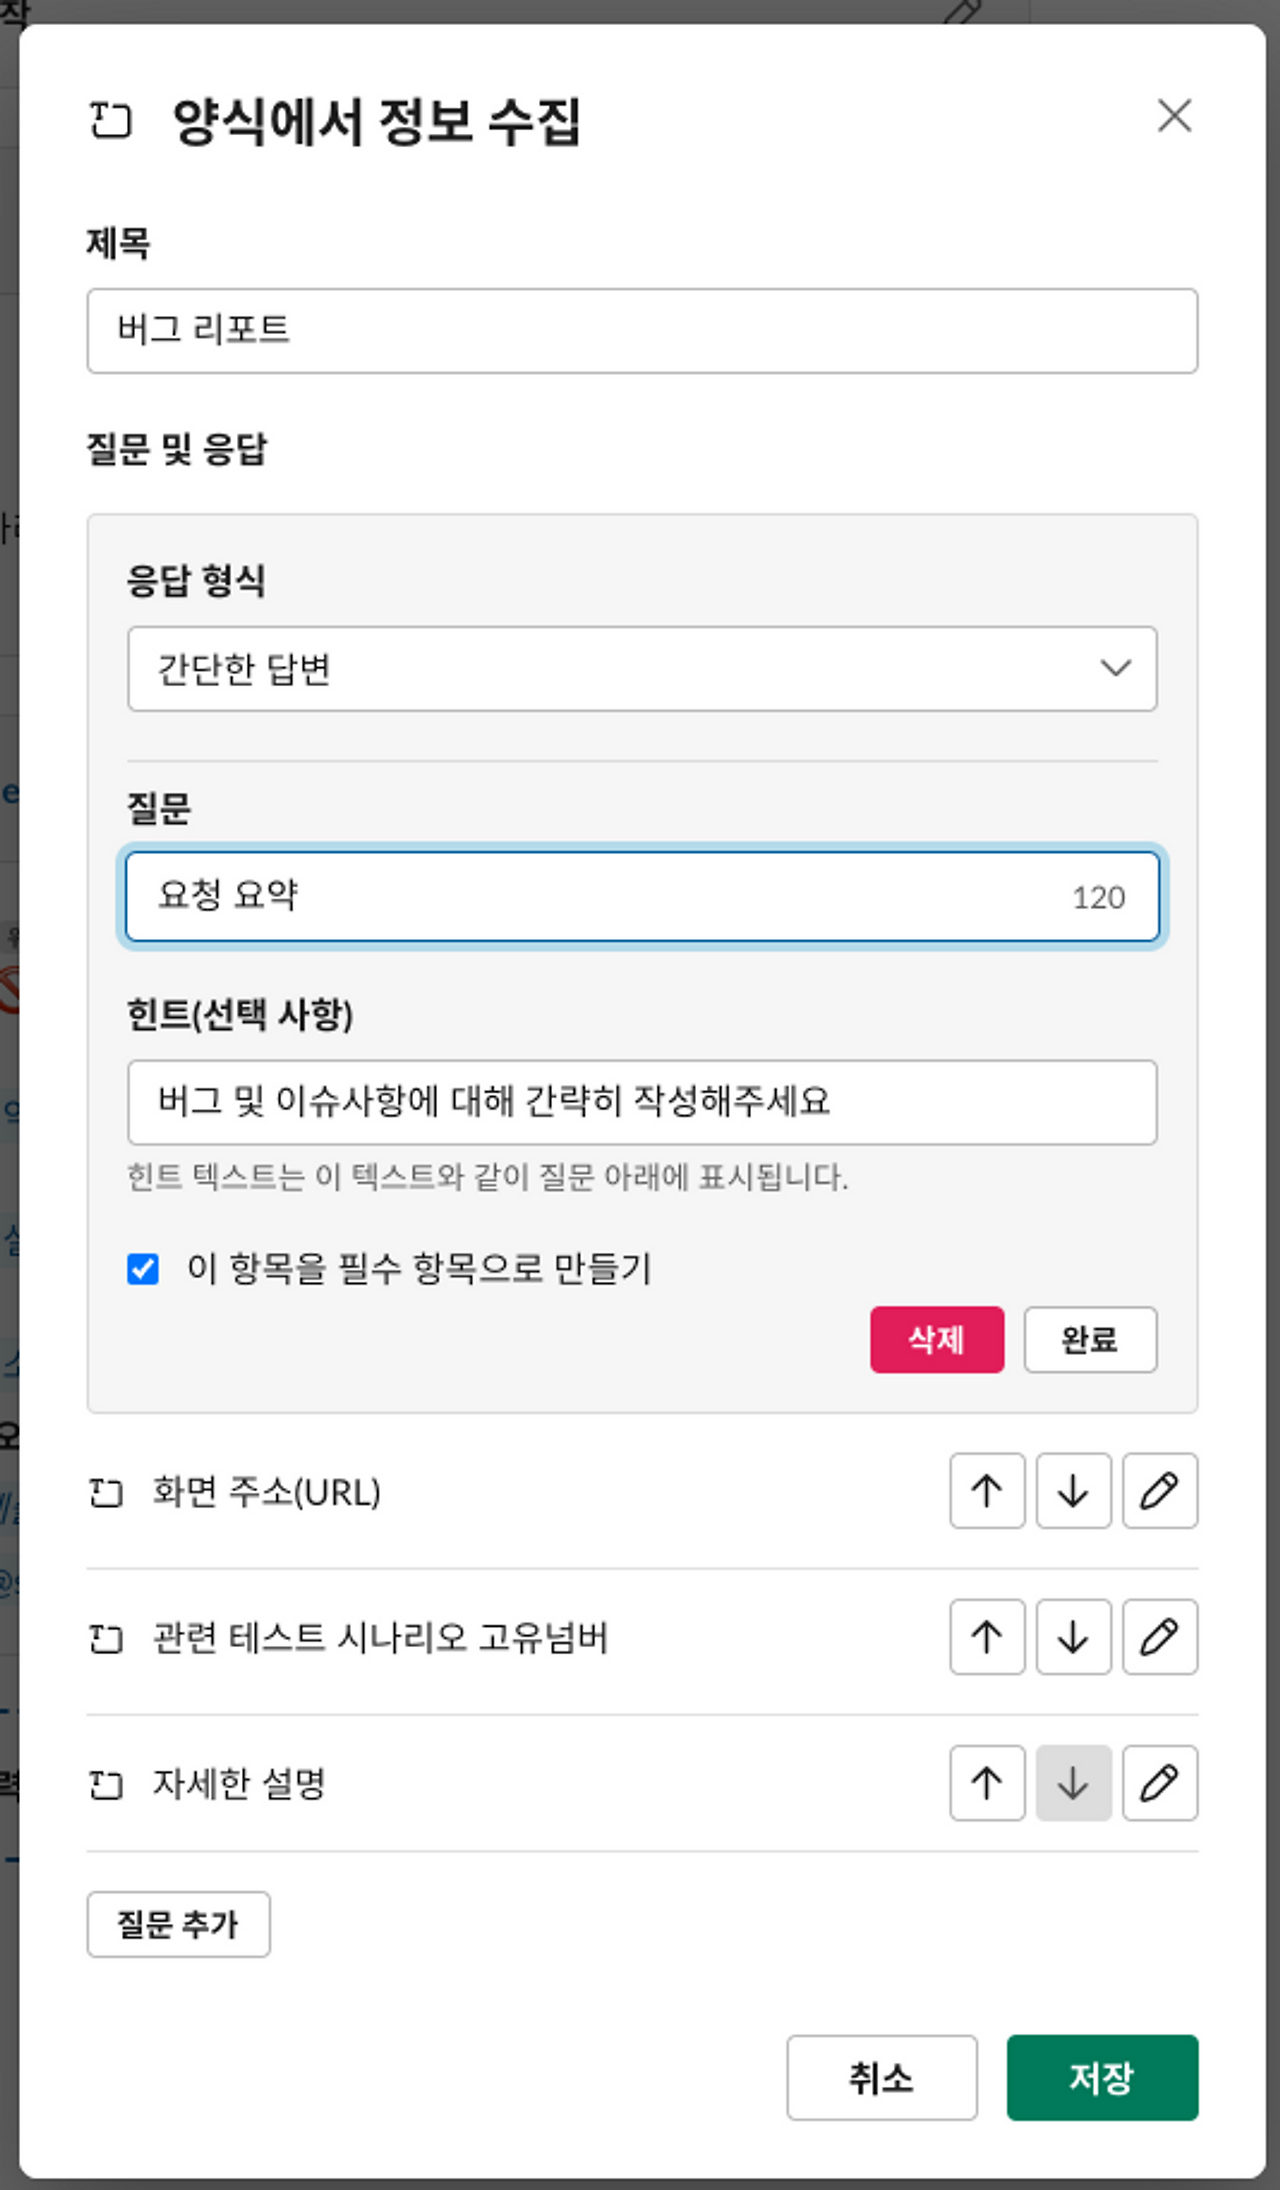Uncheck '이 항목을 필수 항목으로 만들기' checkbox

pos(143,1269)
